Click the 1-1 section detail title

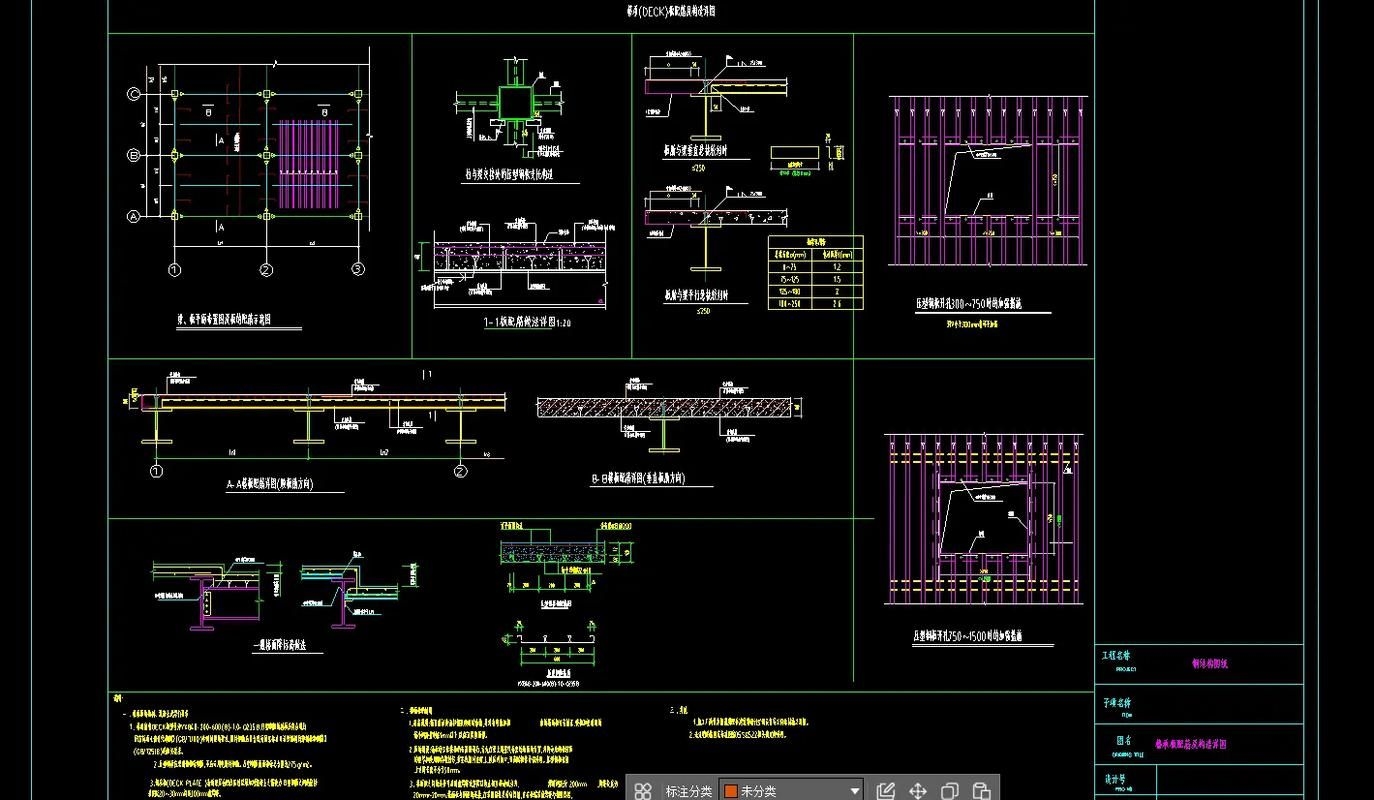526,323
